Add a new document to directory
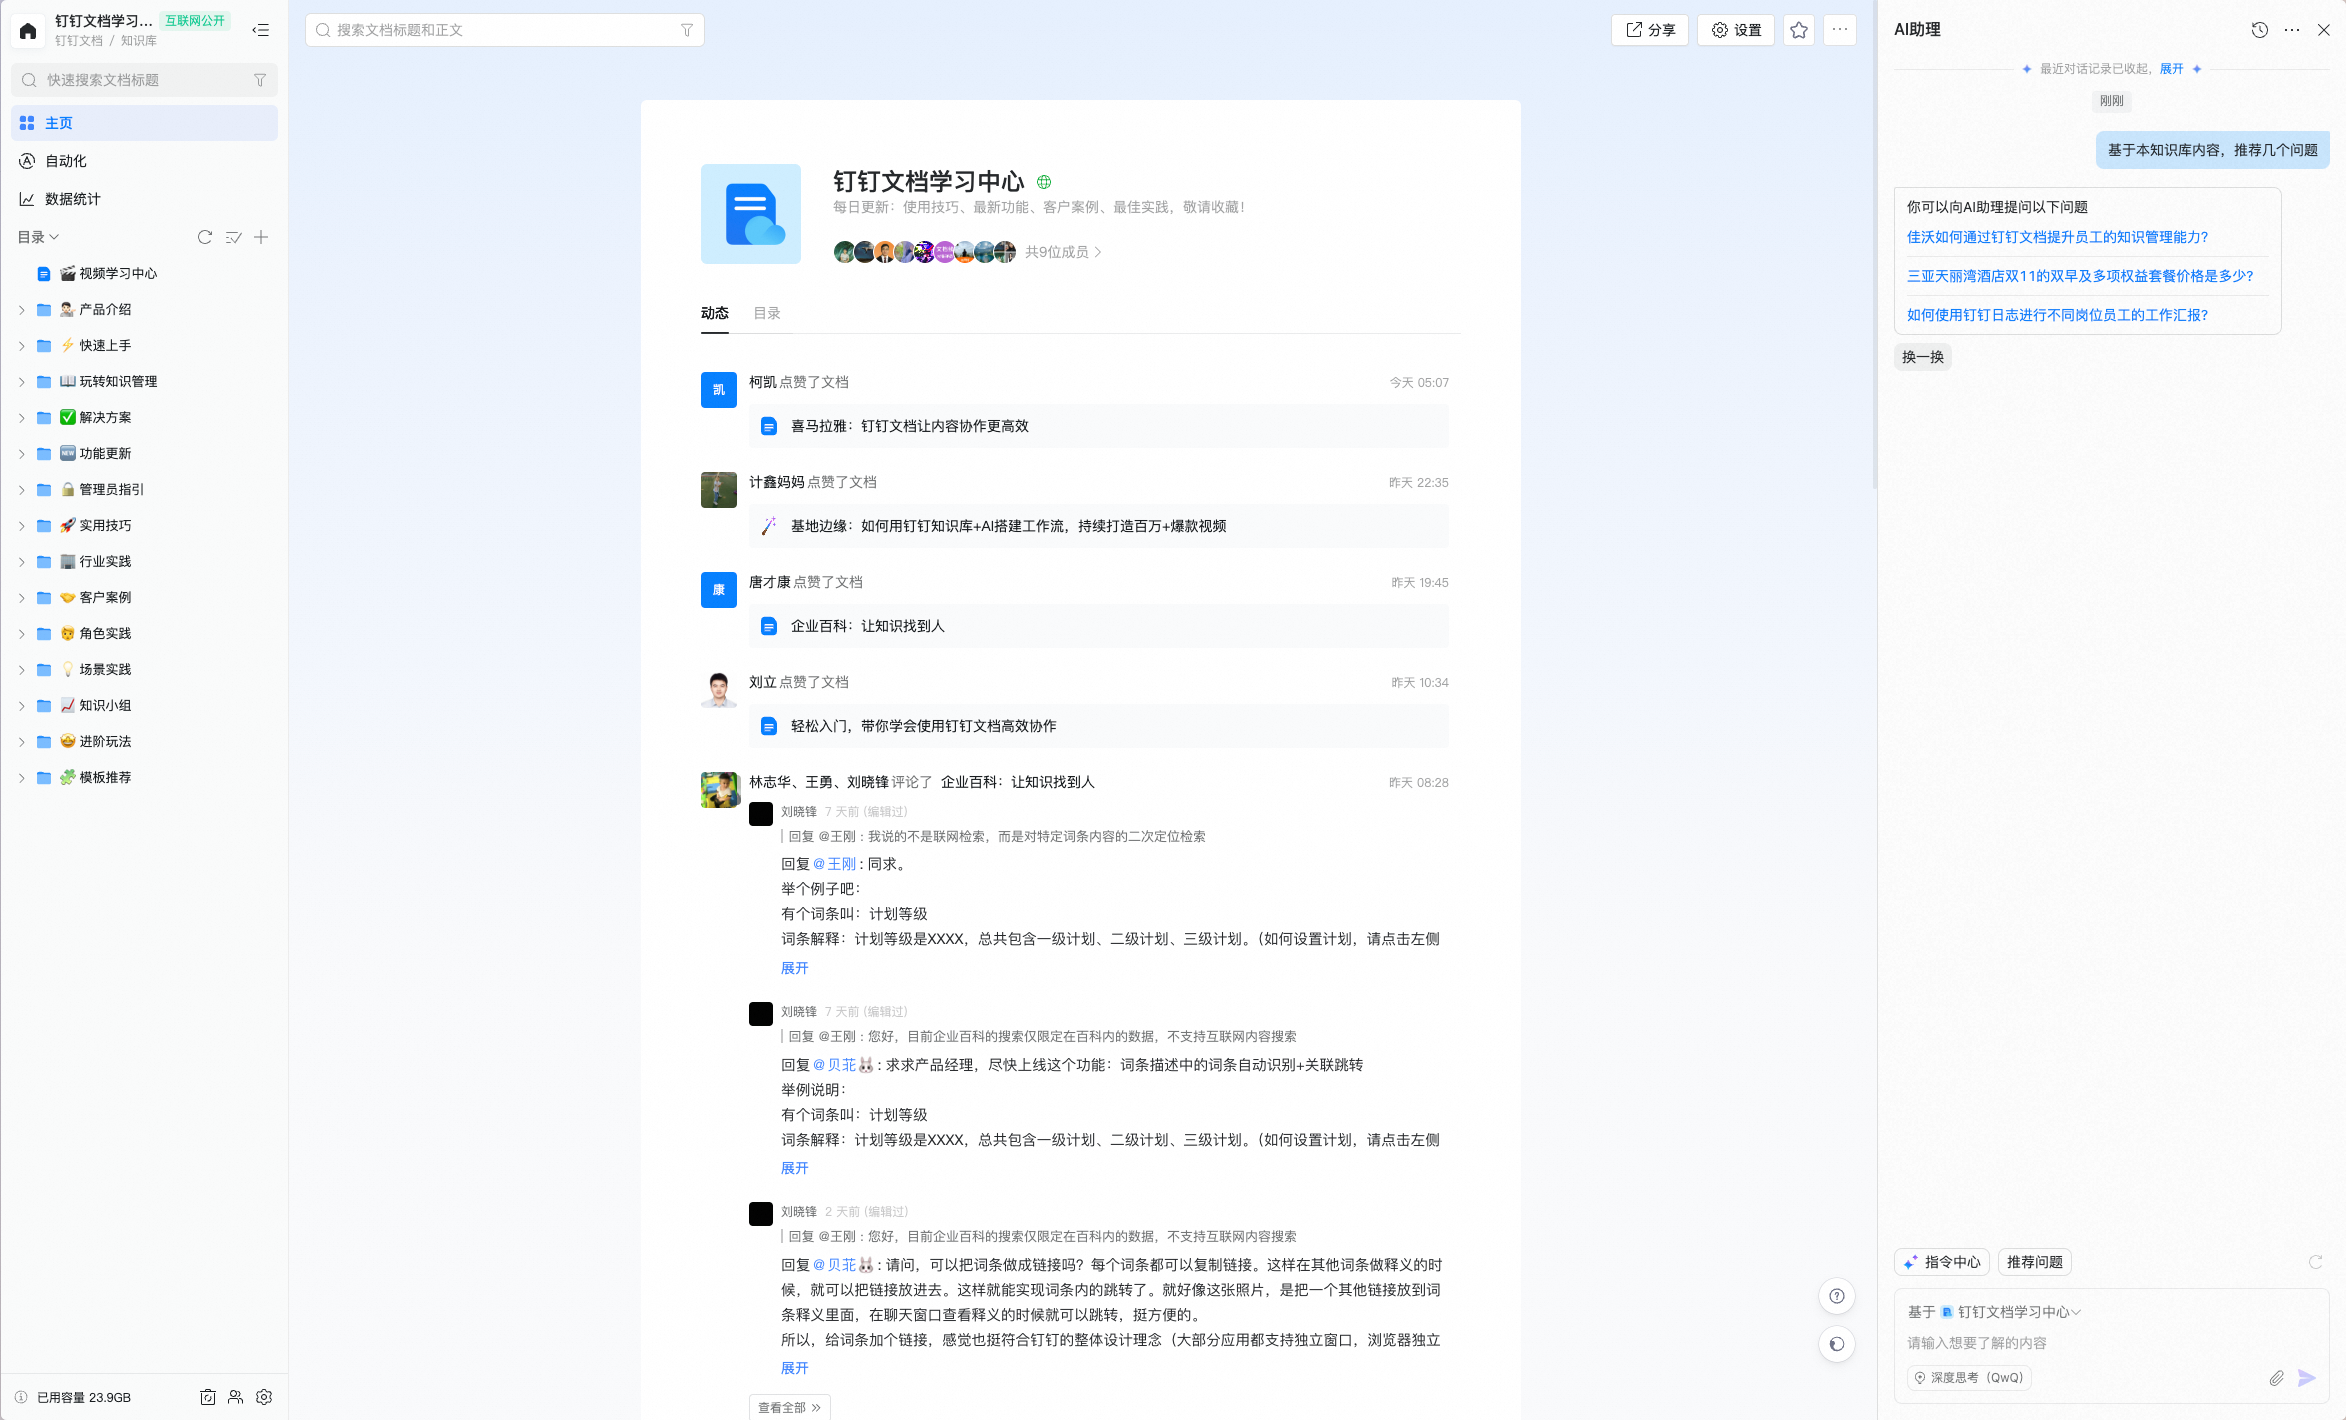The width and height of the screenshot is (2346, 1420). point(261,237)
